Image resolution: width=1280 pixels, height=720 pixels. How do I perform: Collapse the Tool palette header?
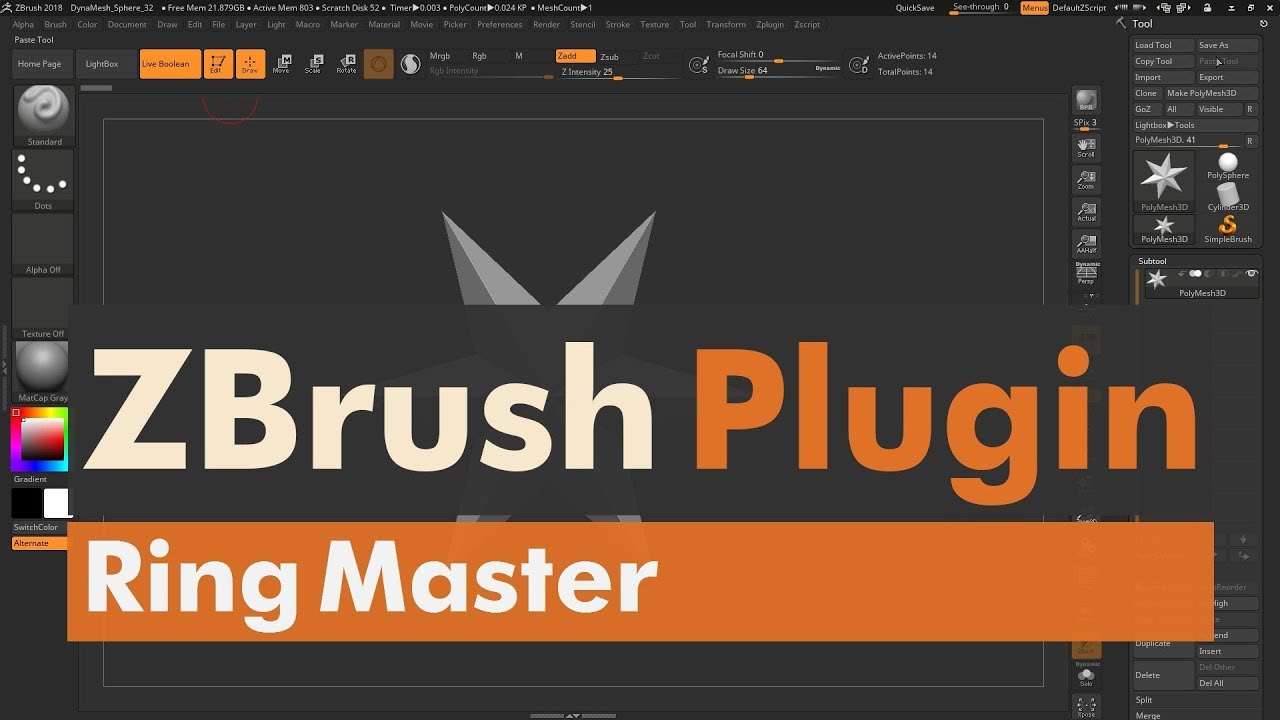[1142, 24]
